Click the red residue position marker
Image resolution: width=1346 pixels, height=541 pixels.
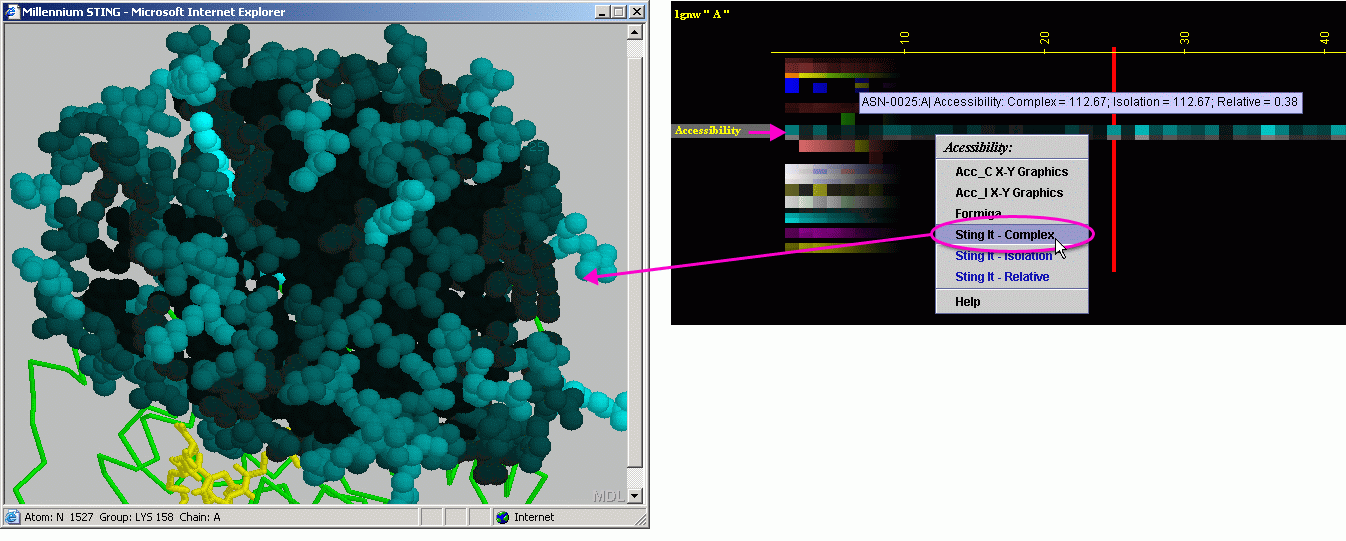point(1113,159)
